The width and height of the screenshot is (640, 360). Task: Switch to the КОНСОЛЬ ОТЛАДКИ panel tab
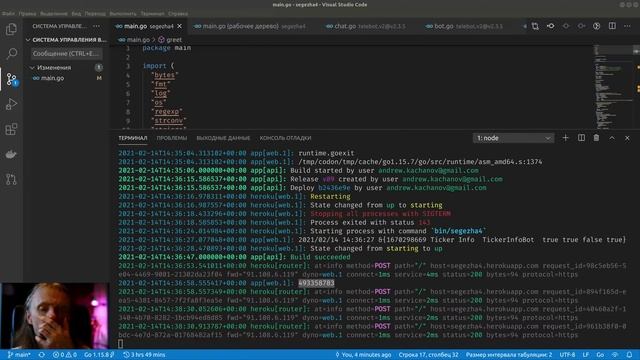pos(285,138)
